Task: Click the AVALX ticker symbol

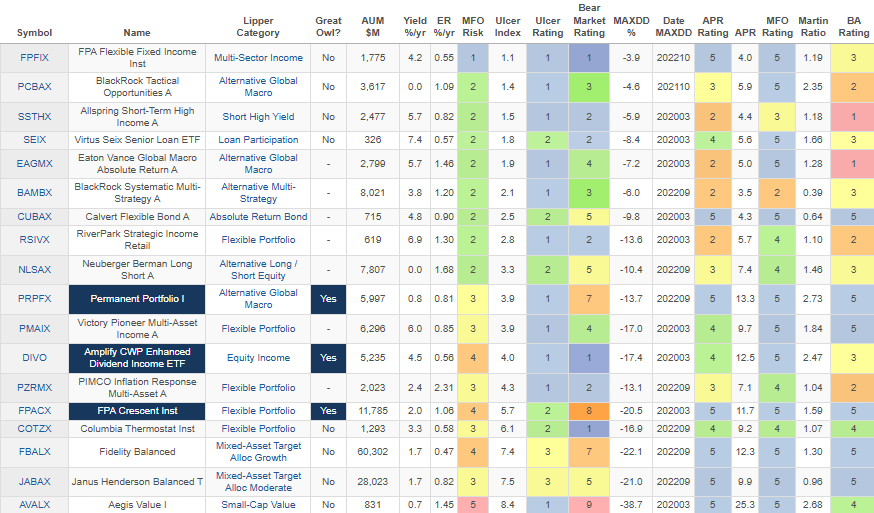Action: pos(35,505)
